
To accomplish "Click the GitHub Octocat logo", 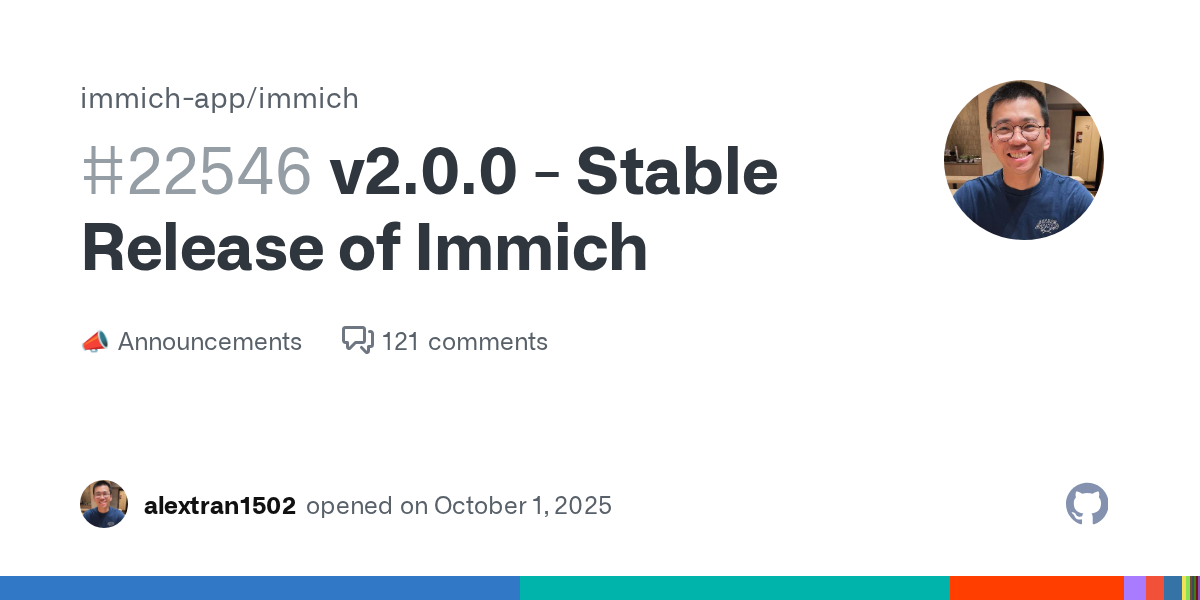I will tap(1087, 505).
